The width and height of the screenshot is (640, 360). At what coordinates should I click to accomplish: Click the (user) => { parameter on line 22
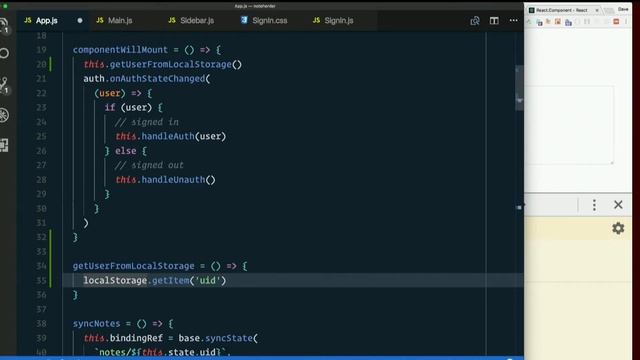pos(123,93)
